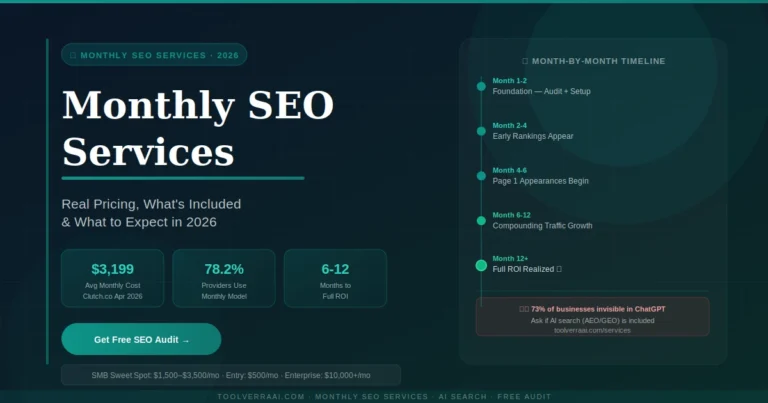The height and width of the screenshot is (403, 768).
Task: Click Ask if AI search (AEO/GEO) is included
Action: pyautogui.click(x=592, y=321)
